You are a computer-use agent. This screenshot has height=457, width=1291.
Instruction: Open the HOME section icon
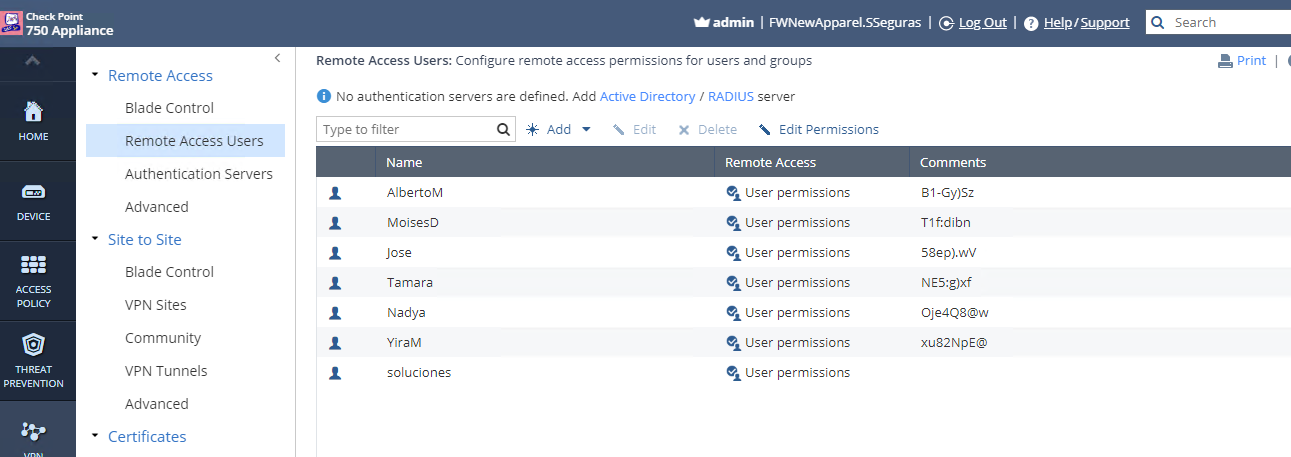33,111
